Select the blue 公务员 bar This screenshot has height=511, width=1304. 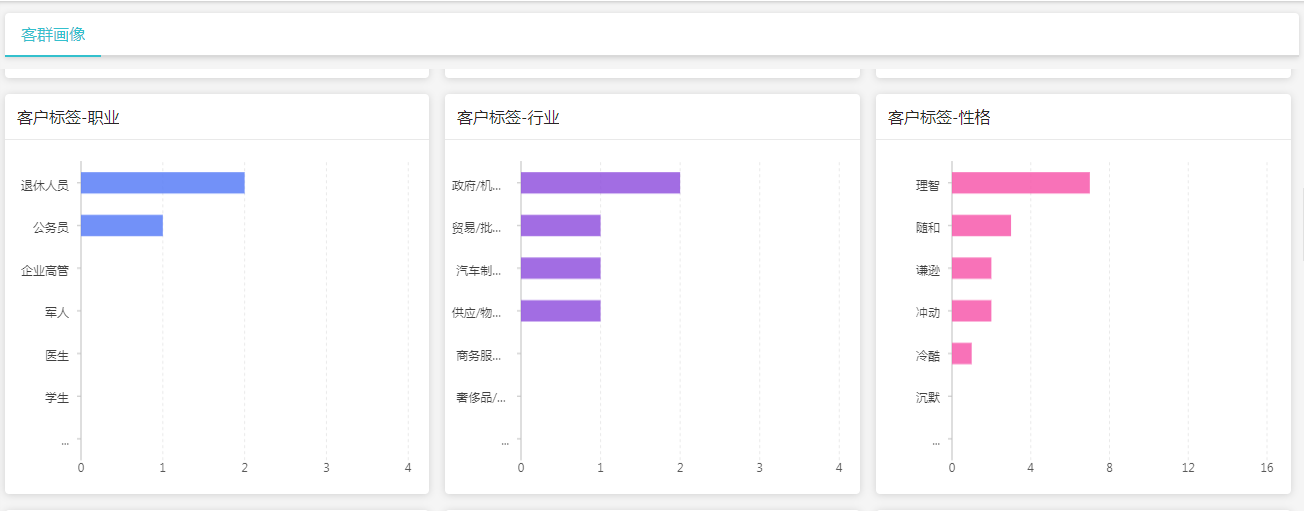click(121, 226)
